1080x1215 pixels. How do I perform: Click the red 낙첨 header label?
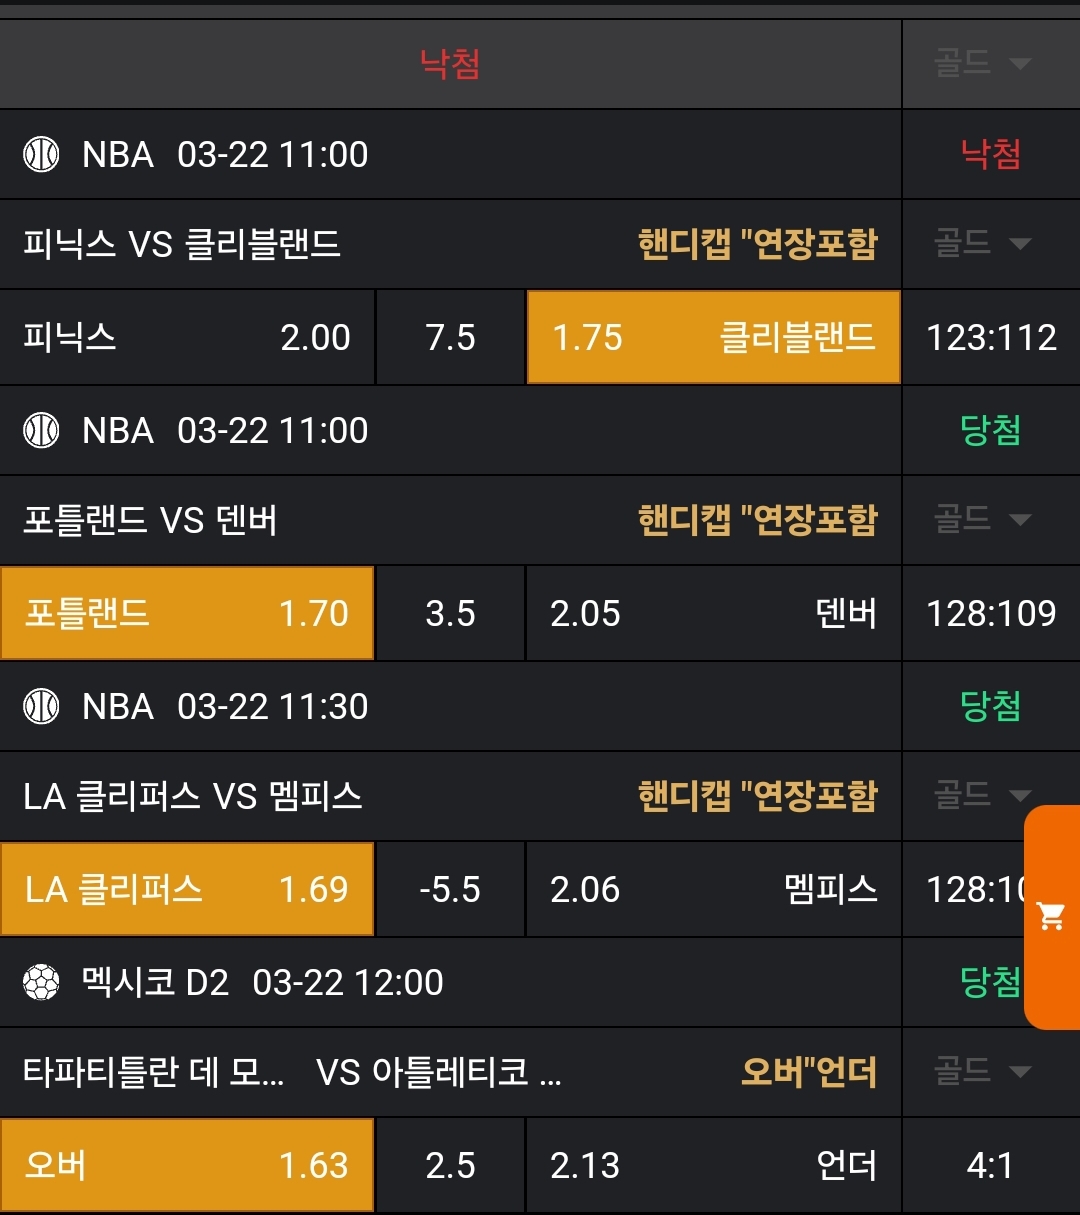450,64
